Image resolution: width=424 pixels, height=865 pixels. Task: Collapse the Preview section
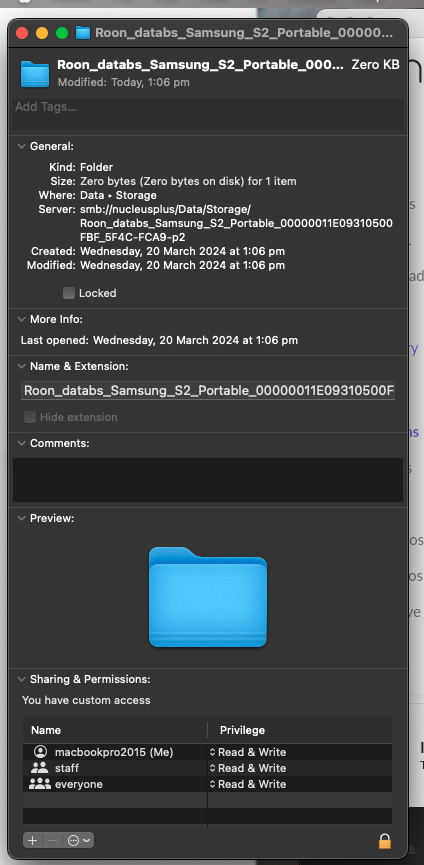click(x=22, y=519)
